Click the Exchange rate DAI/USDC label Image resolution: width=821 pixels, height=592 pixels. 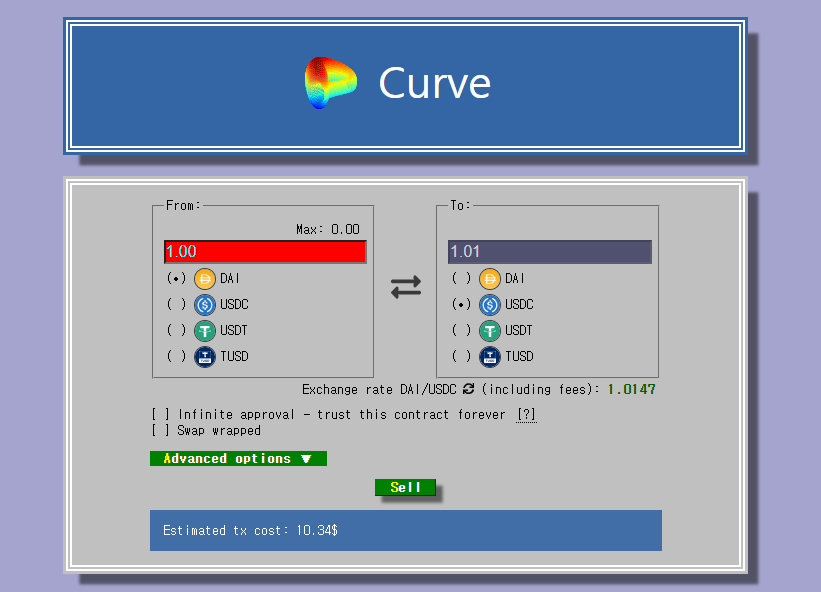coord(379,389)
